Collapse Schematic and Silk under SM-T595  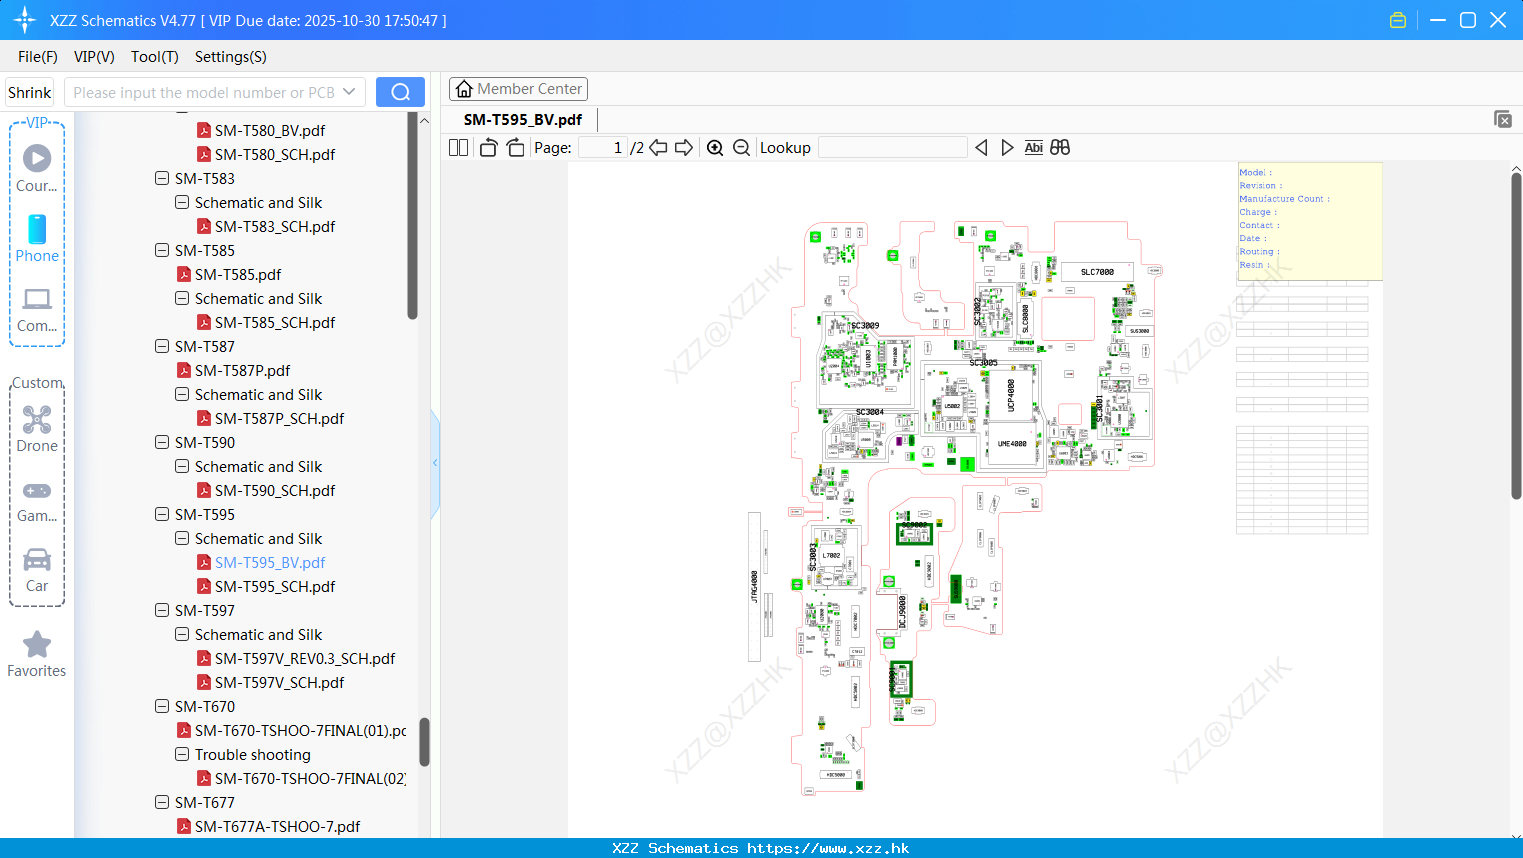(182, 538)
